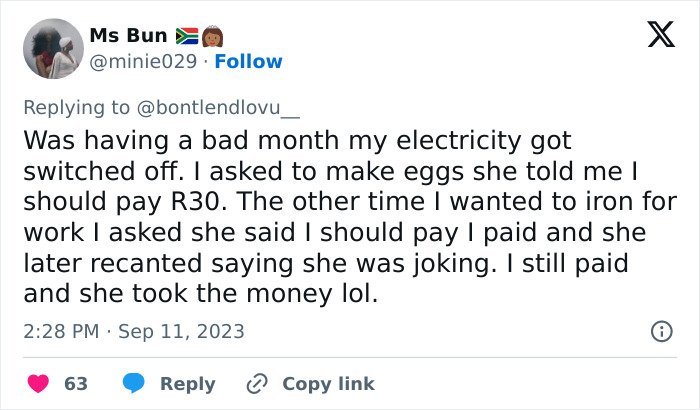Viewport: 700px width, 410px height.
Task: Open the Ms Bun display name
Action: point(128,37)
